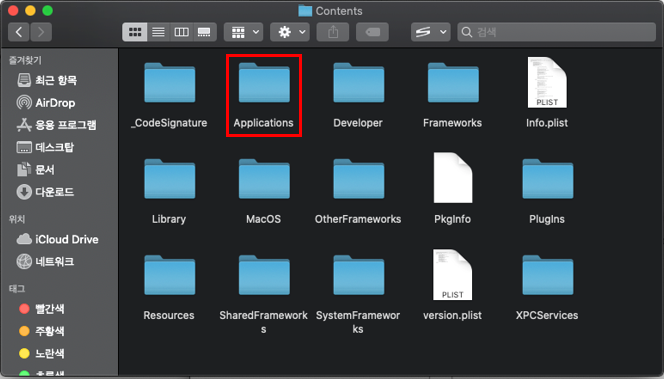The width and height of the screenshot is (664, 379).
Task: Click the yellow minimize window button
Action: tap(30, 11)
